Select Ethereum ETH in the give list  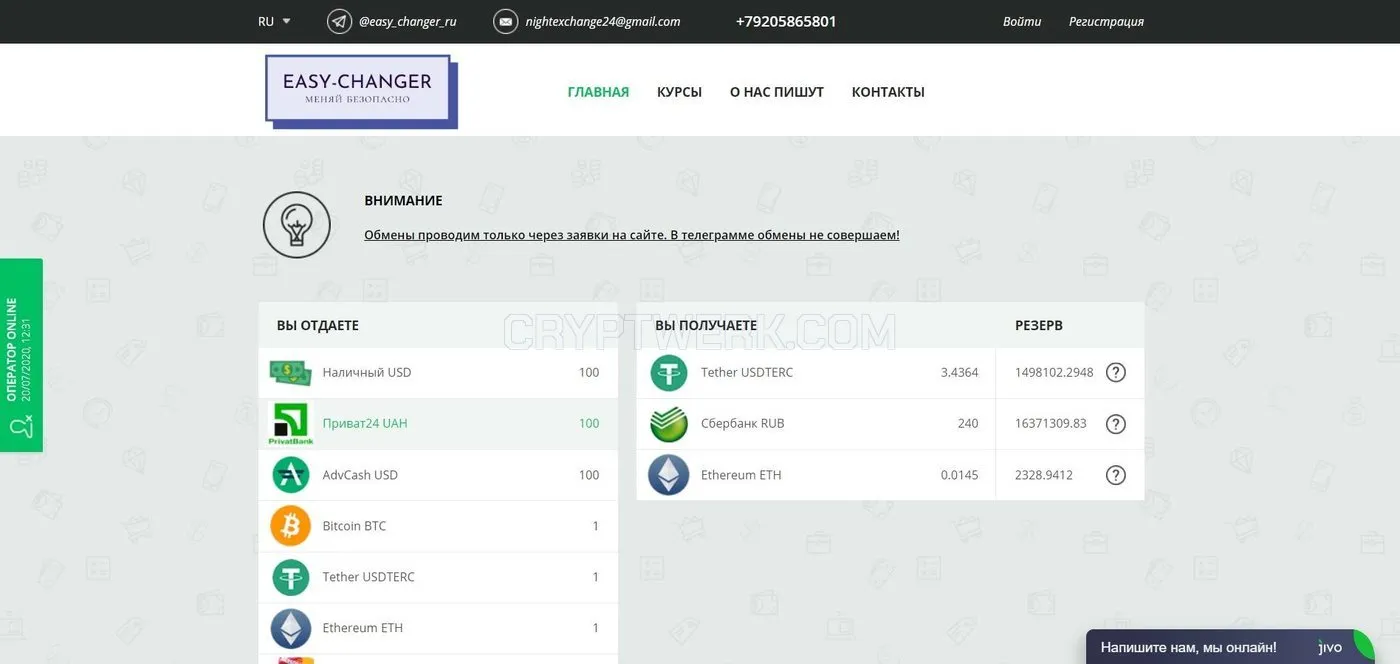pyautogui.click(x=438, y=628)
